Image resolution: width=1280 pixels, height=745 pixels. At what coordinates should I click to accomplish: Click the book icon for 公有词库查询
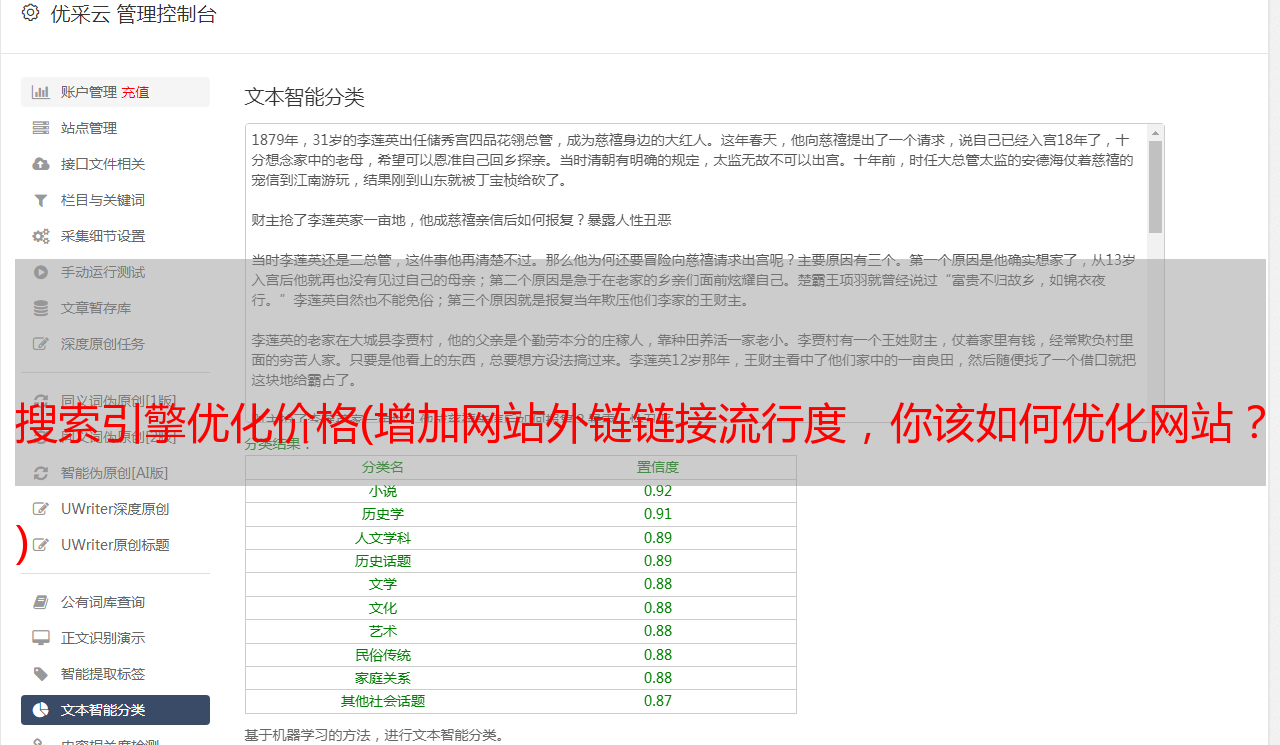point(41,602)
